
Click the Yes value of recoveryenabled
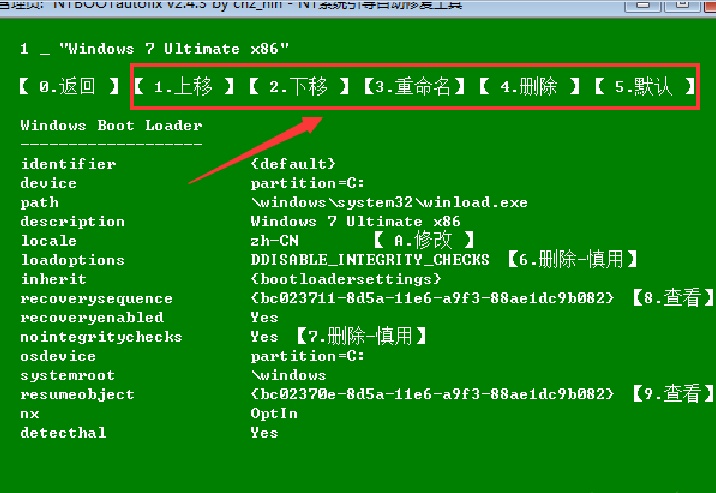pos(264,317)
